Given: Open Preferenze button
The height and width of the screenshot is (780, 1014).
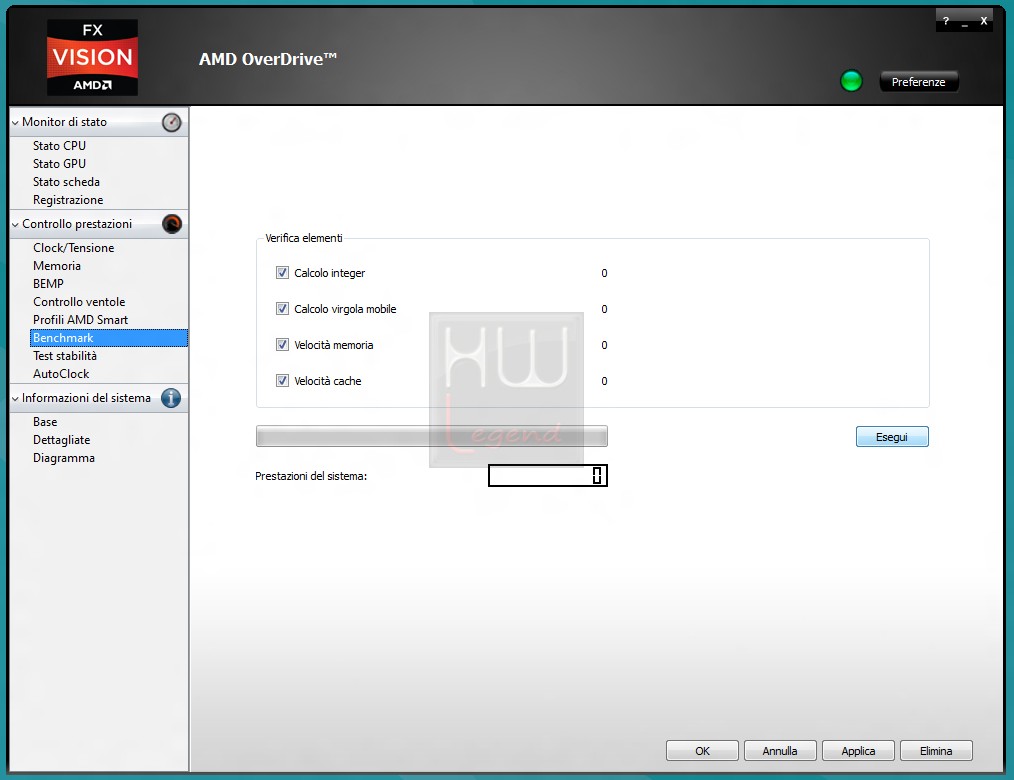Looking at the screenshot, I should point(918,81).
